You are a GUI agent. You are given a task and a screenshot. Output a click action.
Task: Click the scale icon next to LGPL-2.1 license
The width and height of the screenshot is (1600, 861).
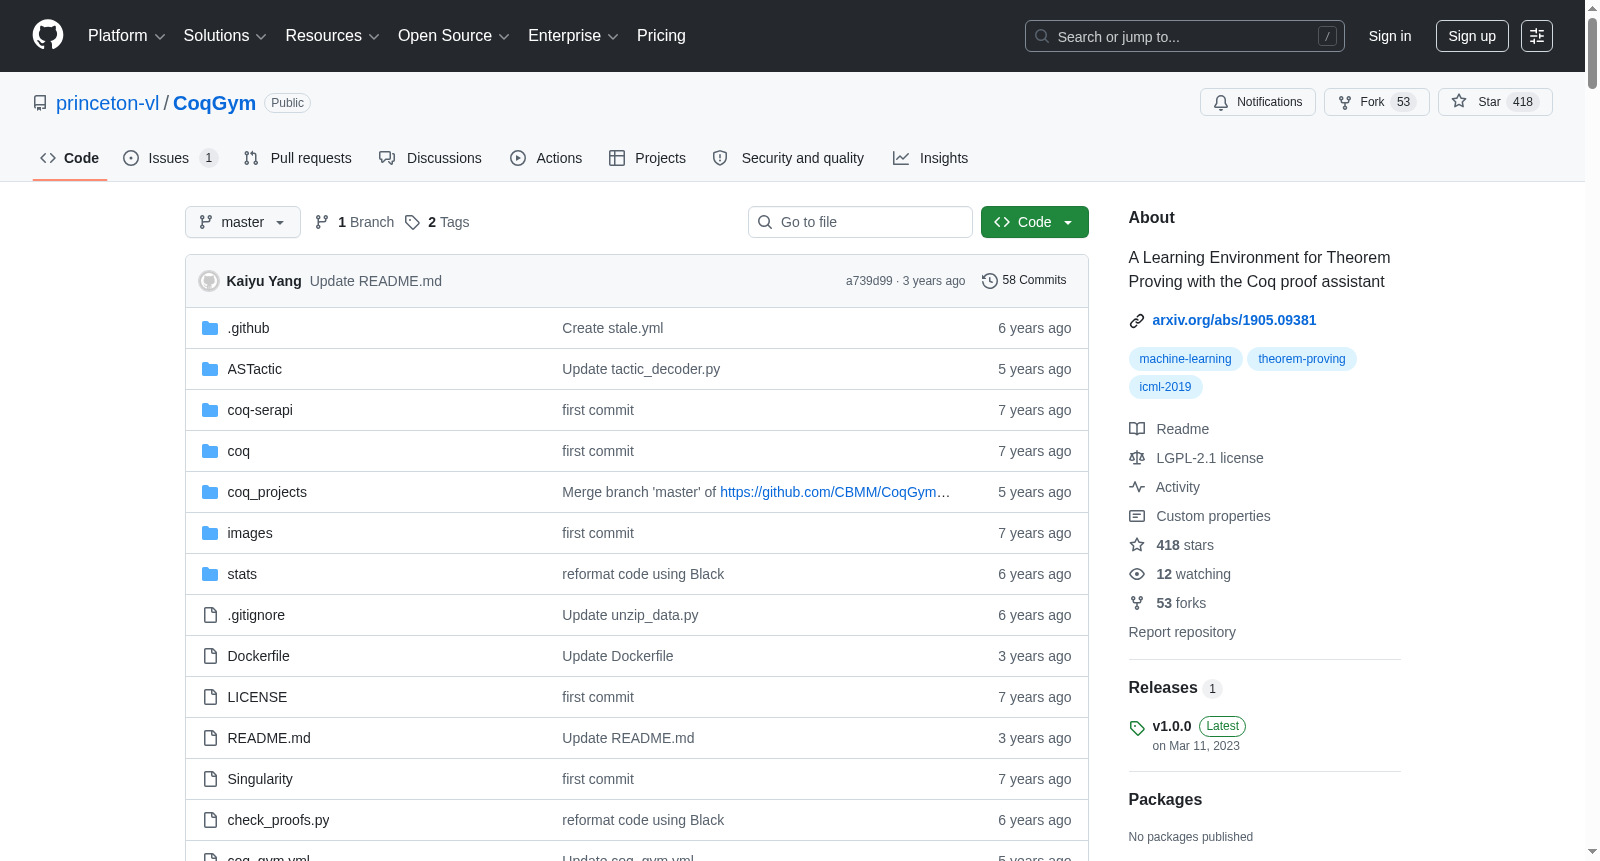[x=1137, y=458]
